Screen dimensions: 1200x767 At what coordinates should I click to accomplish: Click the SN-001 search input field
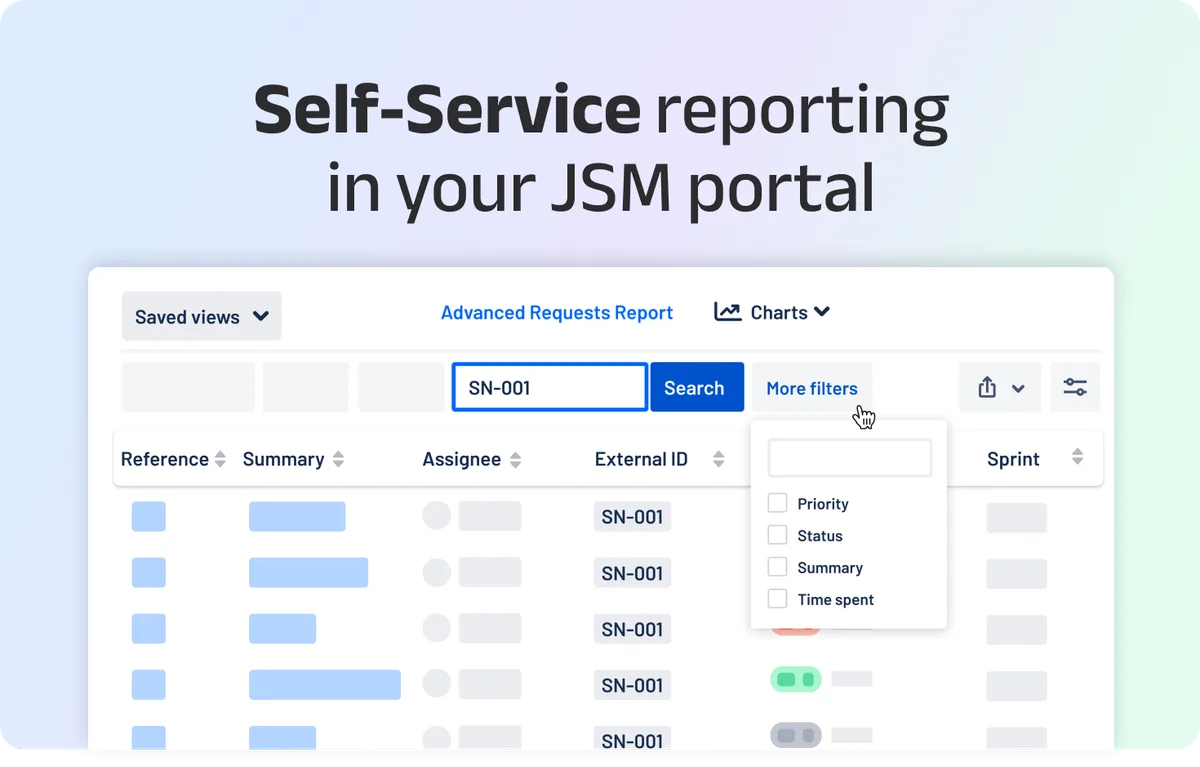[550, 387]
